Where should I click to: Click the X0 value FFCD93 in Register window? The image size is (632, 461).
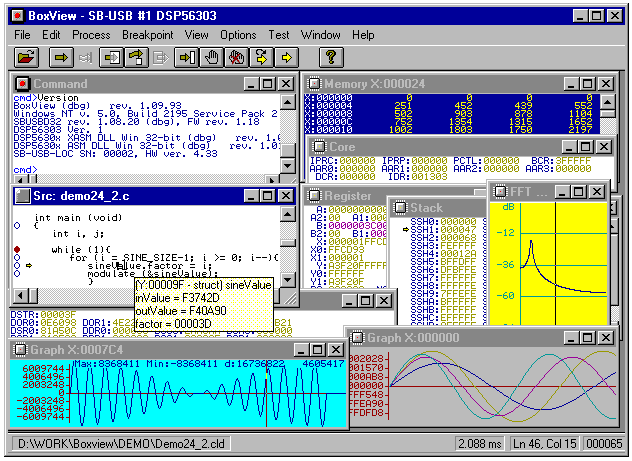tap(346, 249)
